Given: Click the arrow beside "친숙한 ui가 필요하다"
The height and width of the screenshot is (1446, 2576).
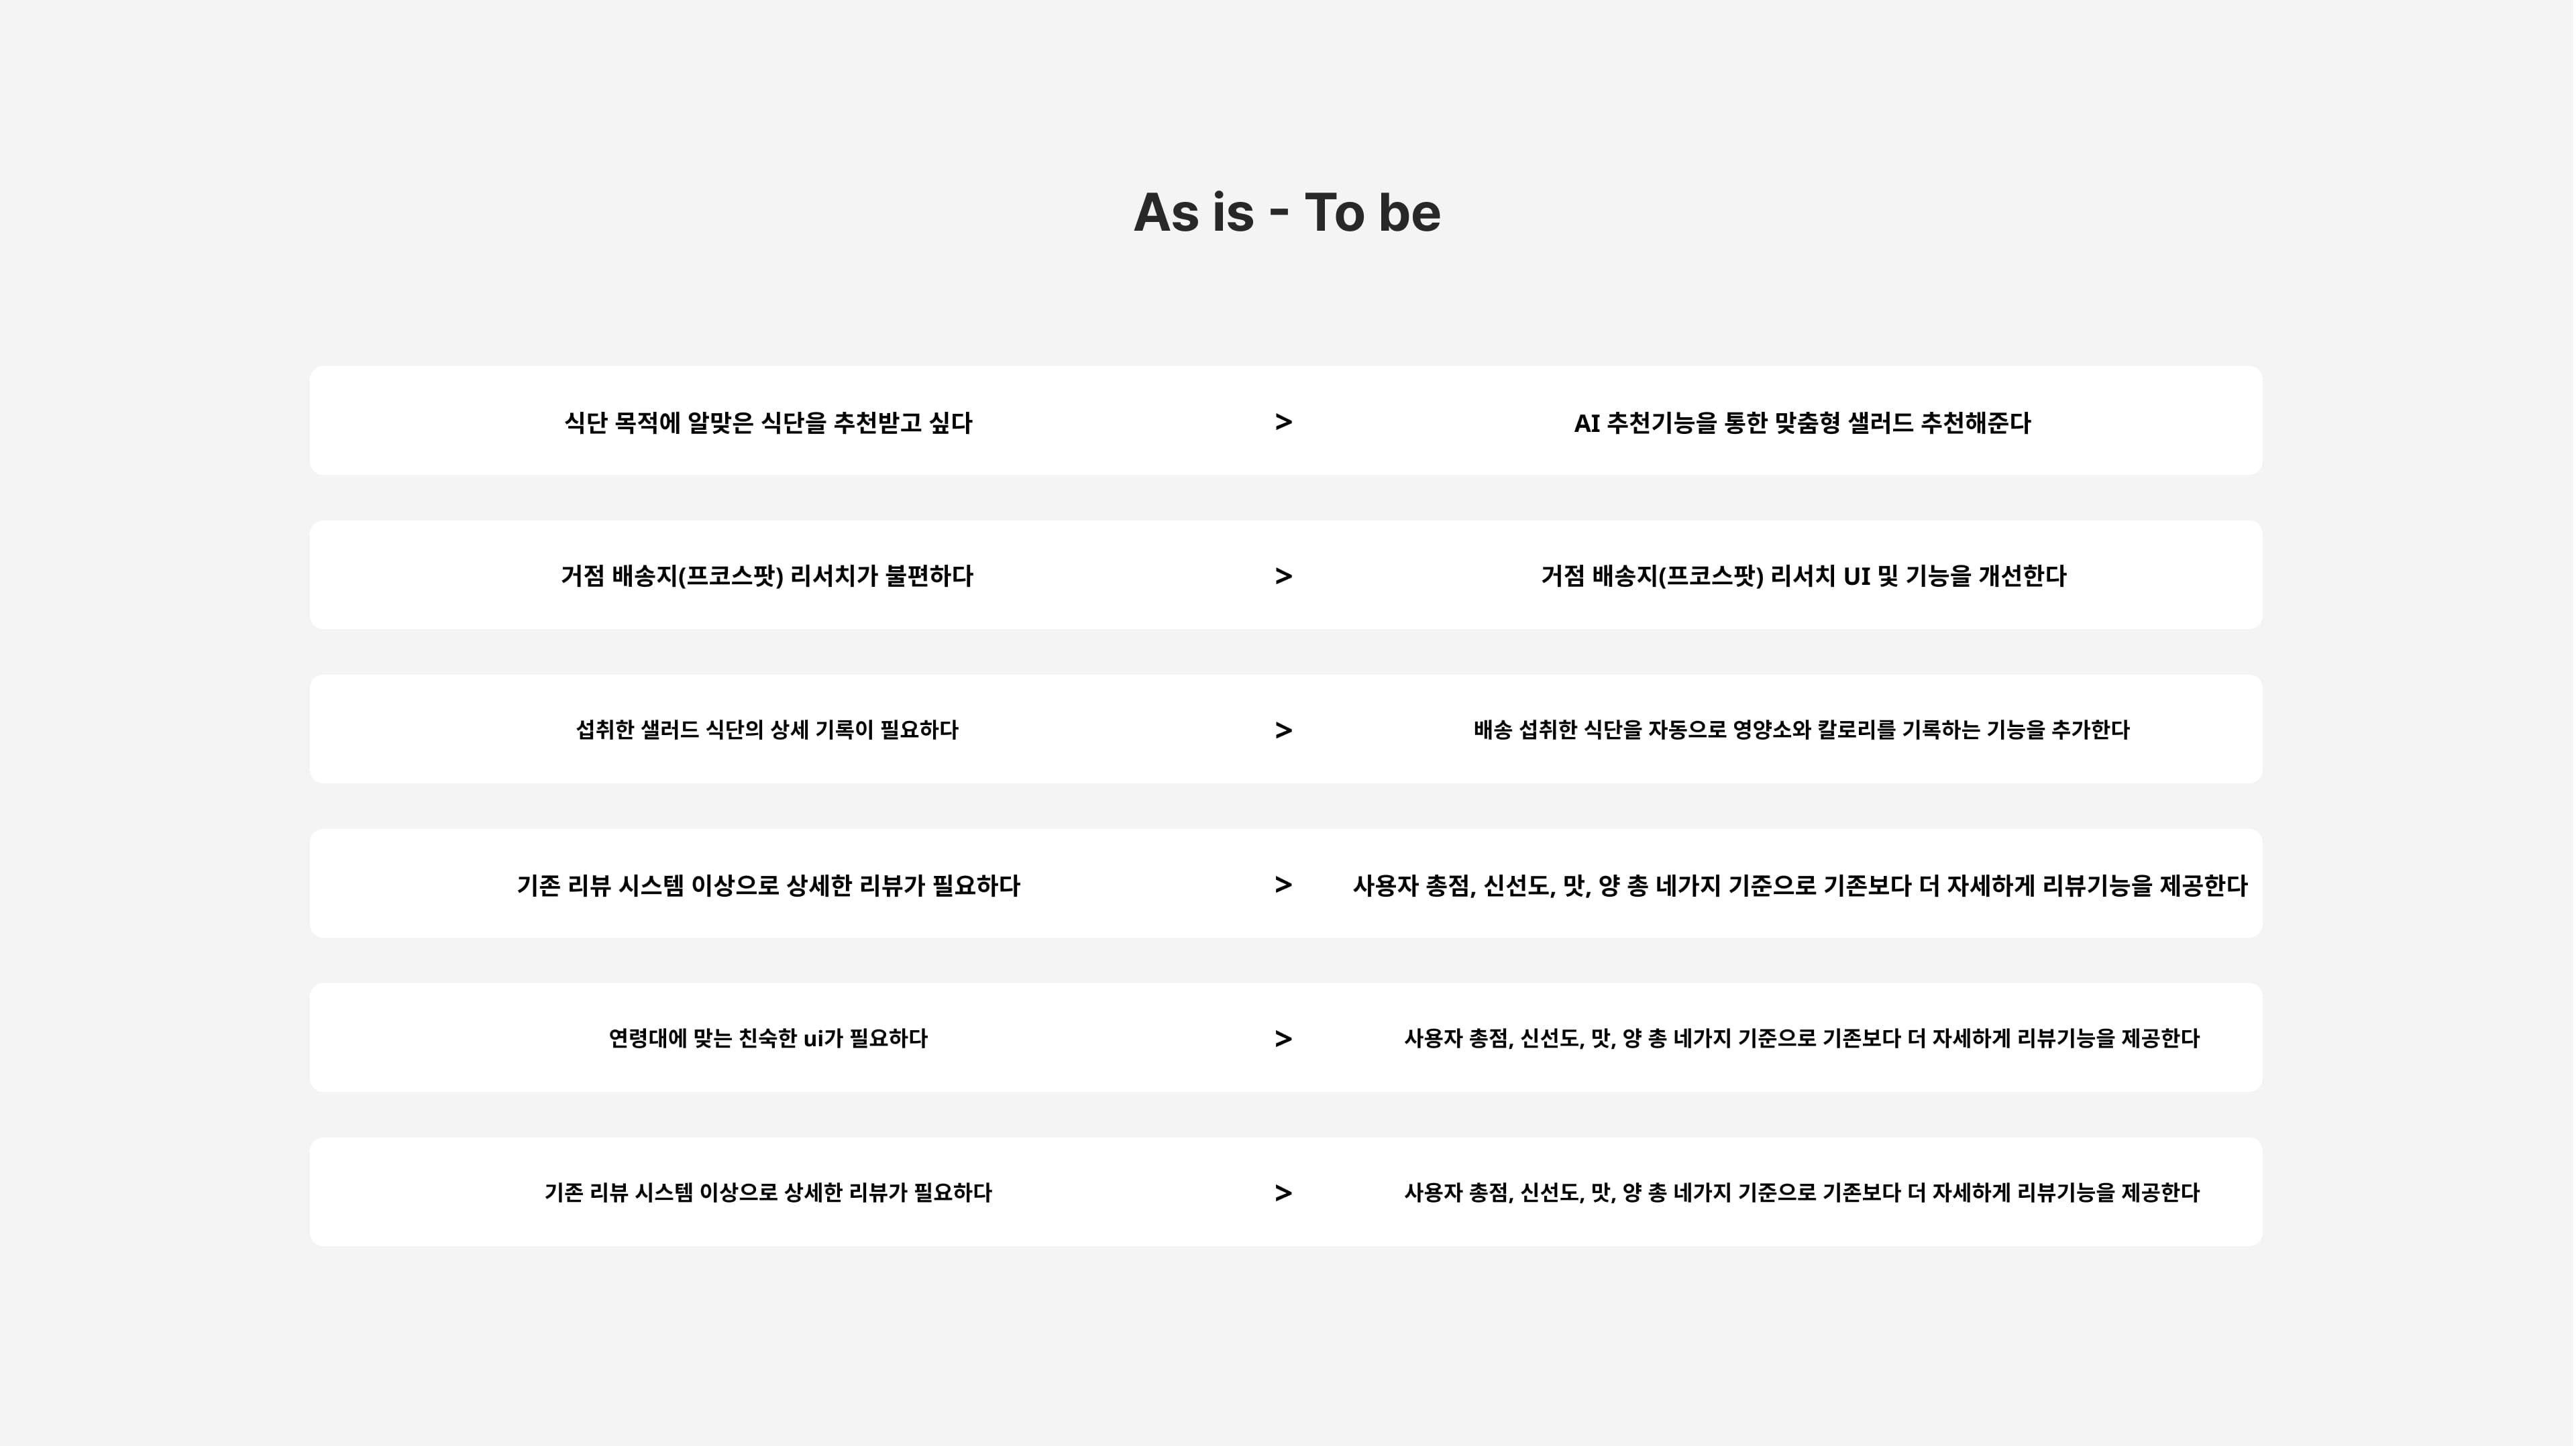Looking at the screenshot, I should click(x=1284, y=1039).
